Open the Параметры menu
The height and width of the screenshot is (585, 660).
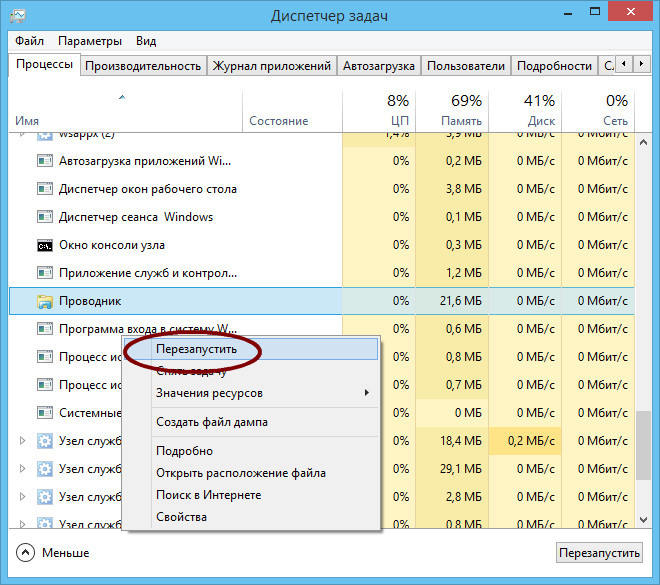(x=90, y=41)
